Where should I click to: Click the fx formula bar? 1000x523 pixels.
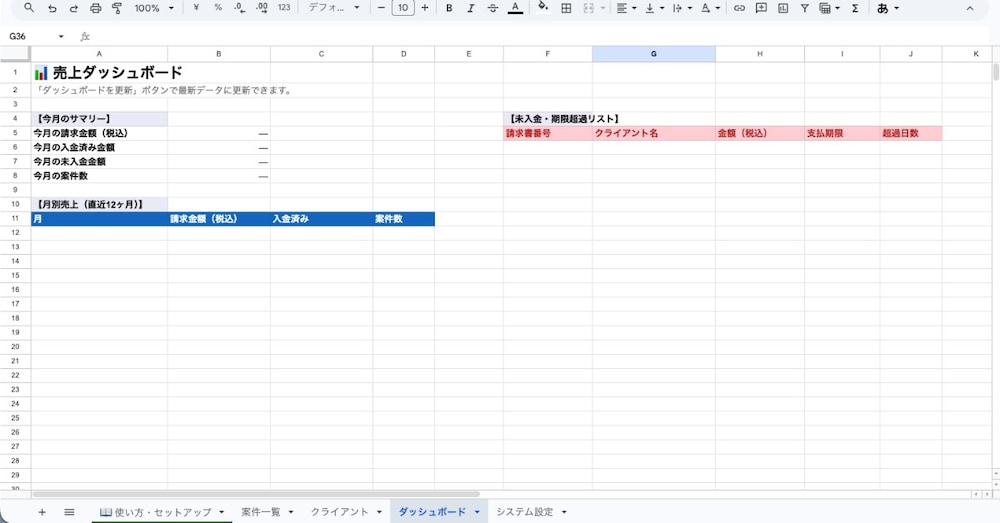coord(536,36)
